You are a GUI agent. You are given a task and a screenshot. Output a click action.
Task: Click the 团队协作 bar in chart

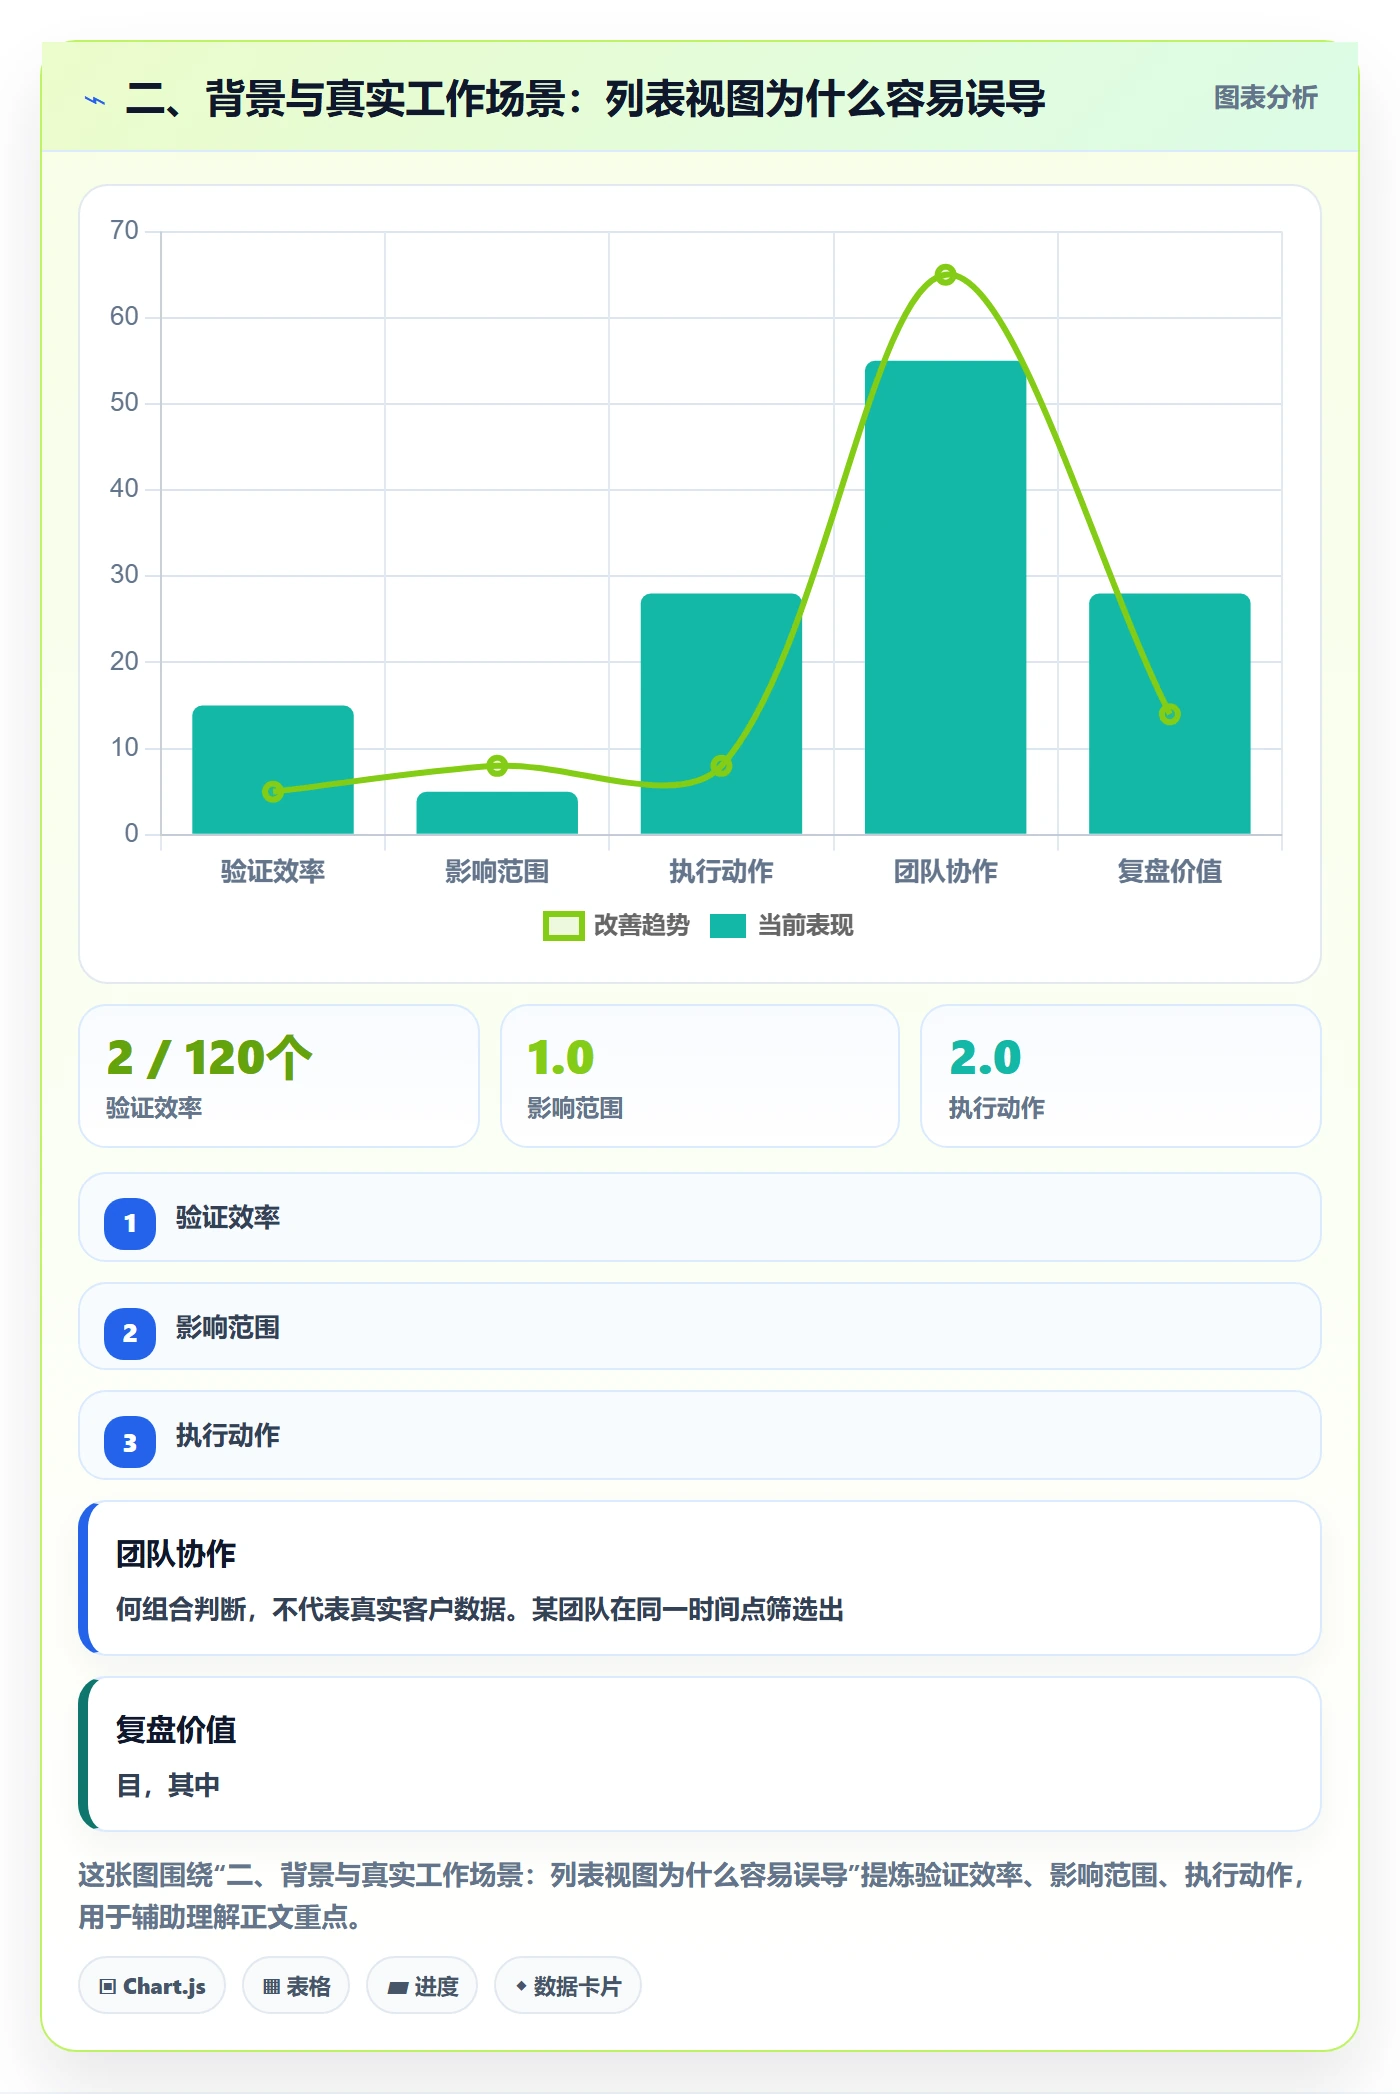pyautogui.click(x=945, y=597)
